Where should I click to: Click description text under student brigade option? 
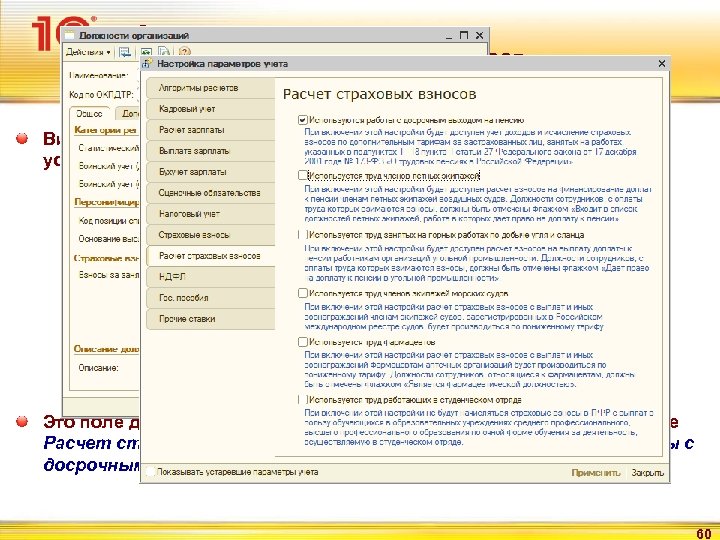478,428
